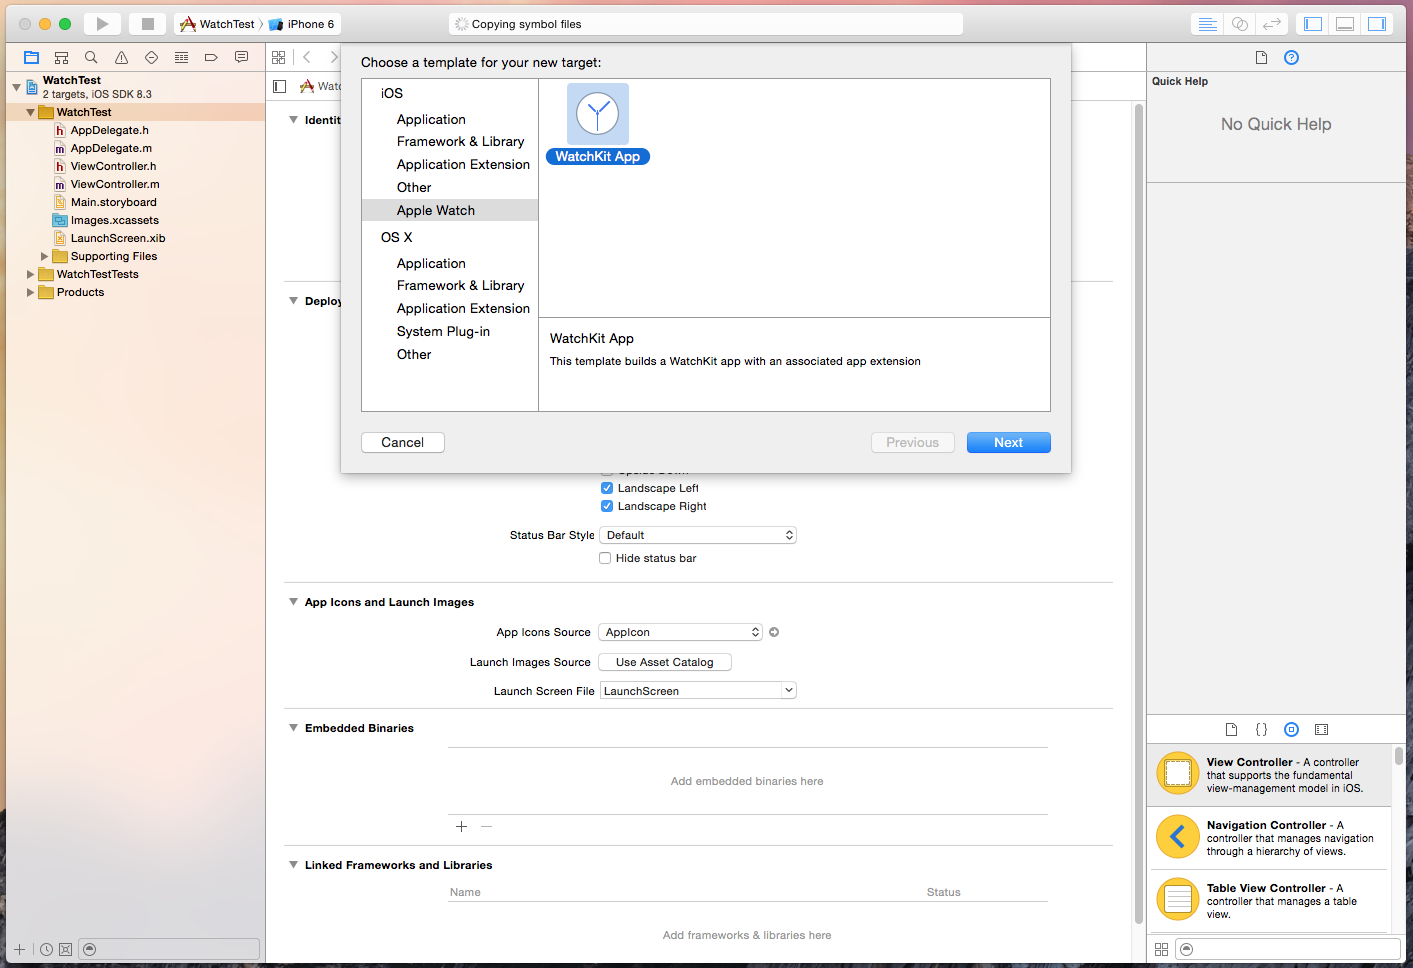Open the Debug navigator tab
Image resolution: width=1413 pixels, height=968 pixels.
(x=181, y=58)
